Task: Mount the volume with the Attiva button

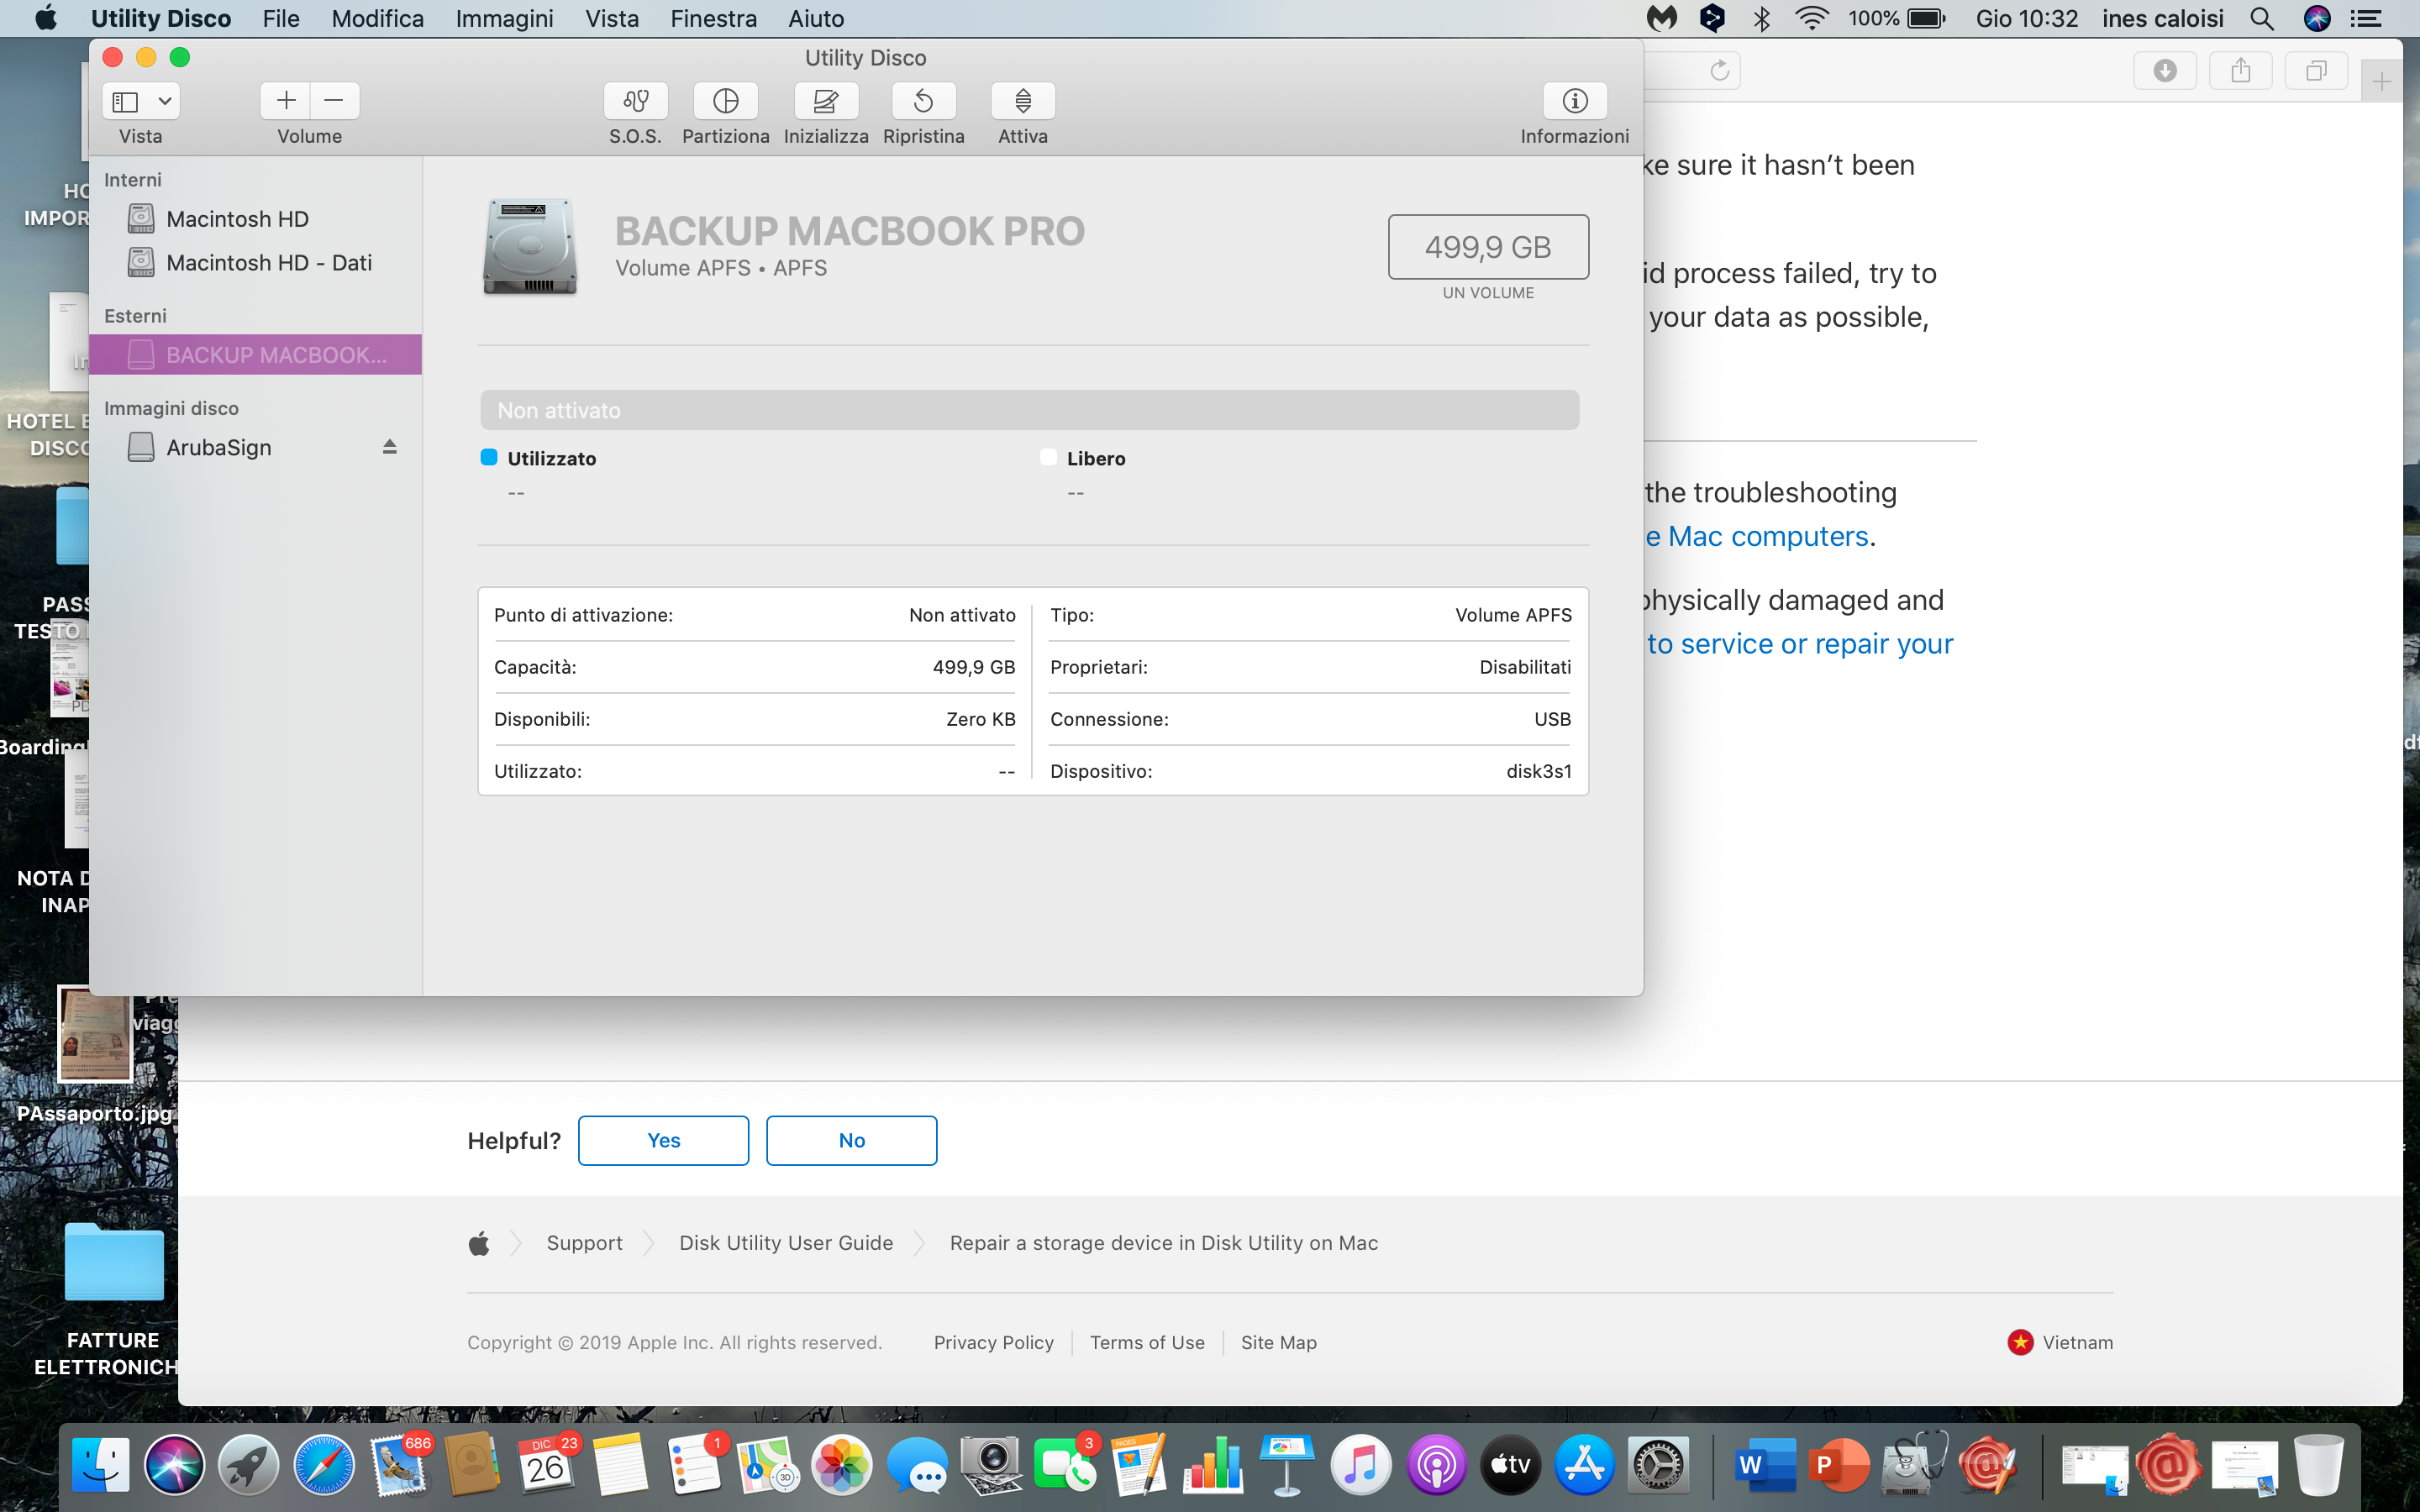Action: tap(1022, 101)
